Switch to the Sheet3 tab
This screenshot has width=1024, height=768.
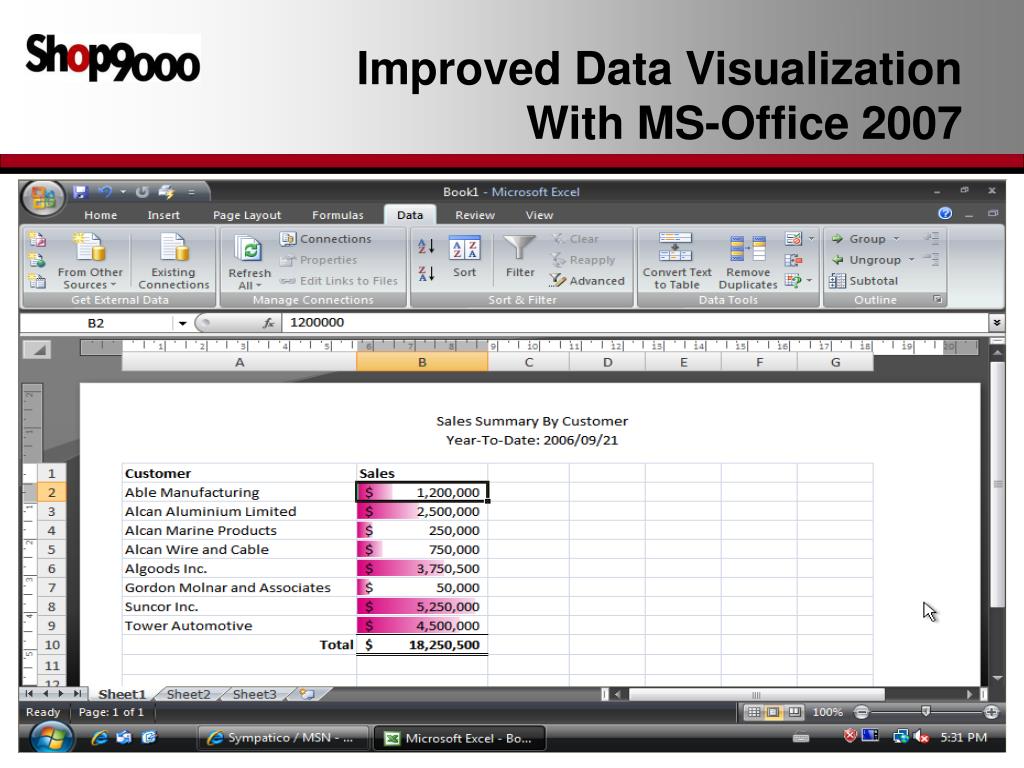click(x=255, y=694)
